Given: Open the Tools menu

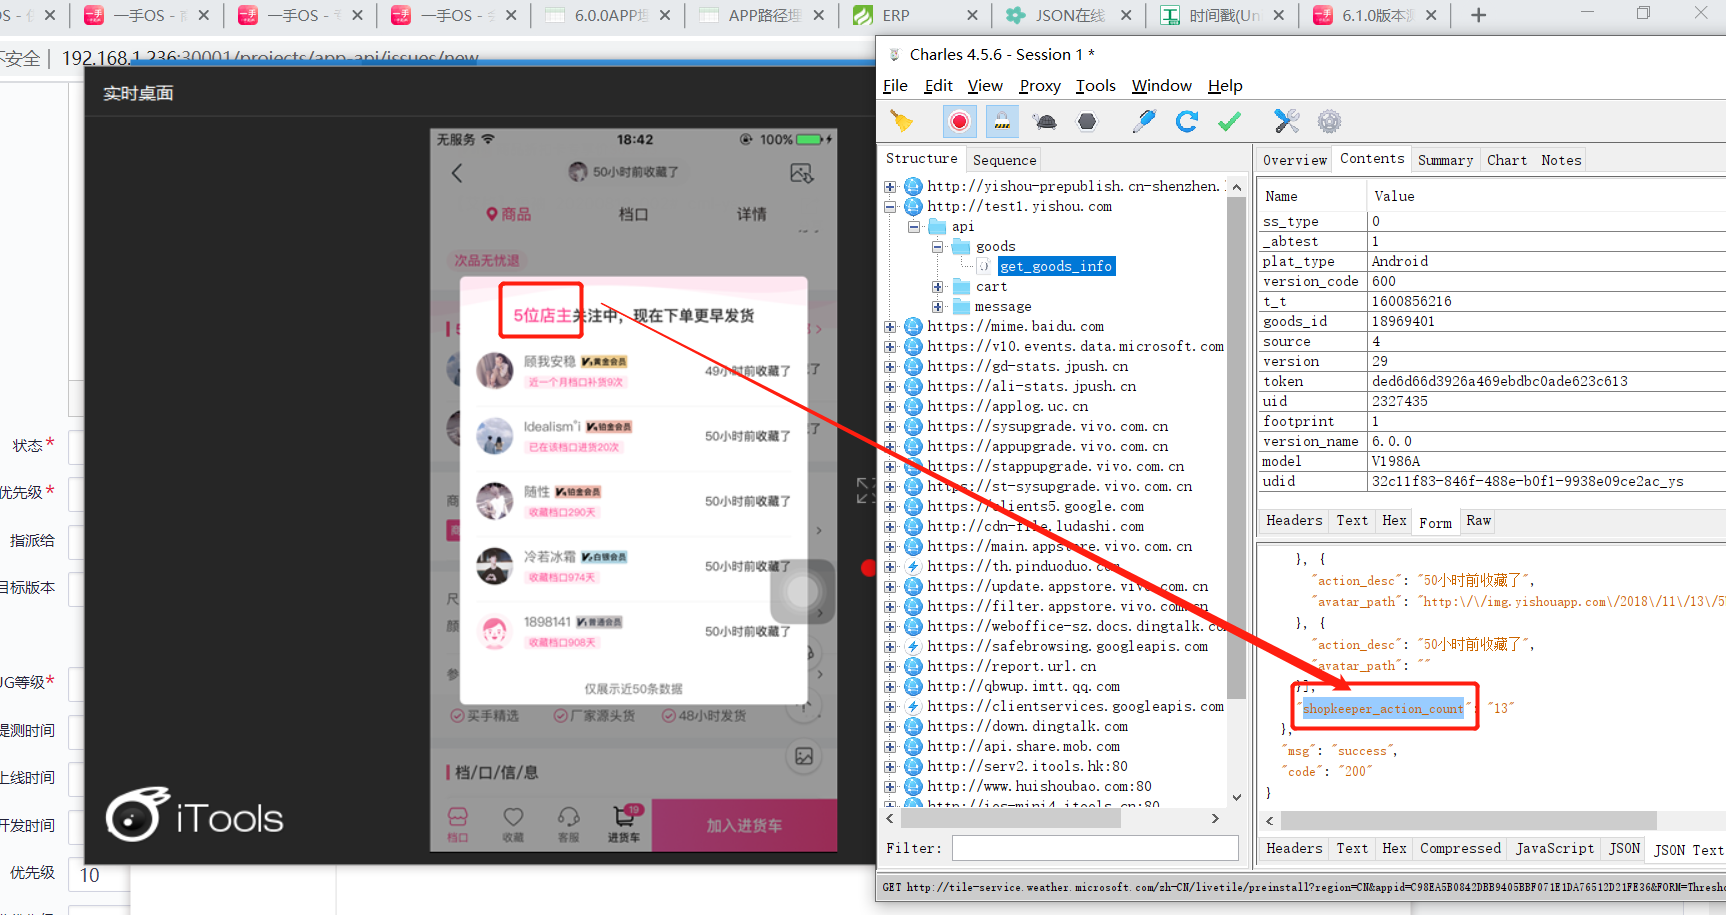Looking at the screenshot, I should [1095, 86].
